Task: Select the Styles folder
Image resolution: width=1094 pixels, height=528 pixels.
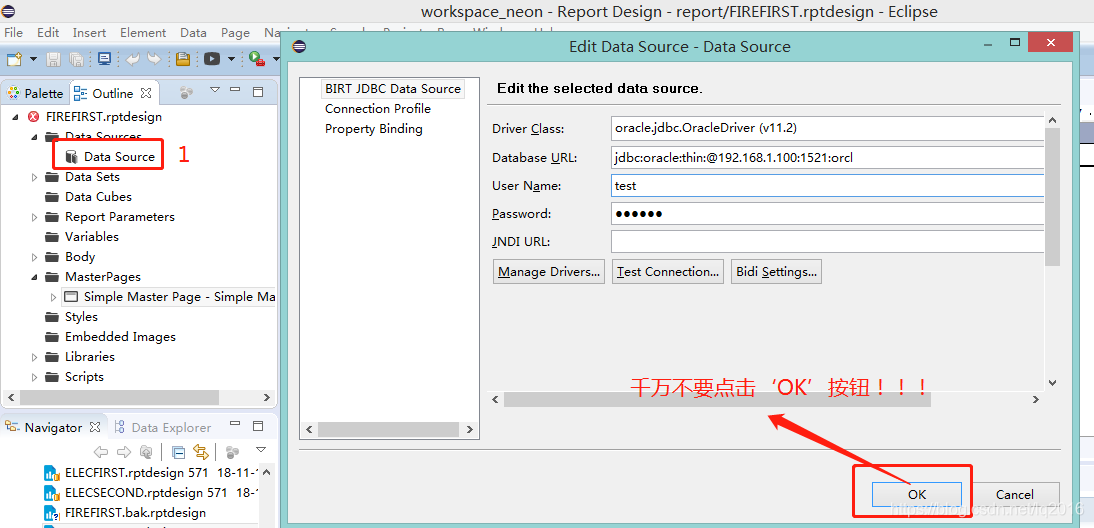Action: coord(81,317)
